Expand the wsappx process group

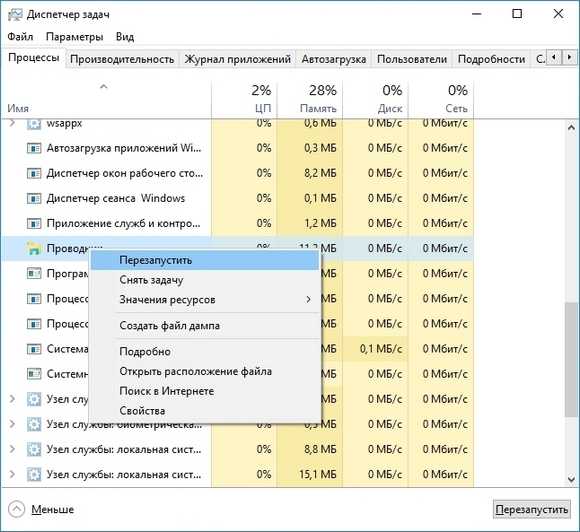(12, 122)
